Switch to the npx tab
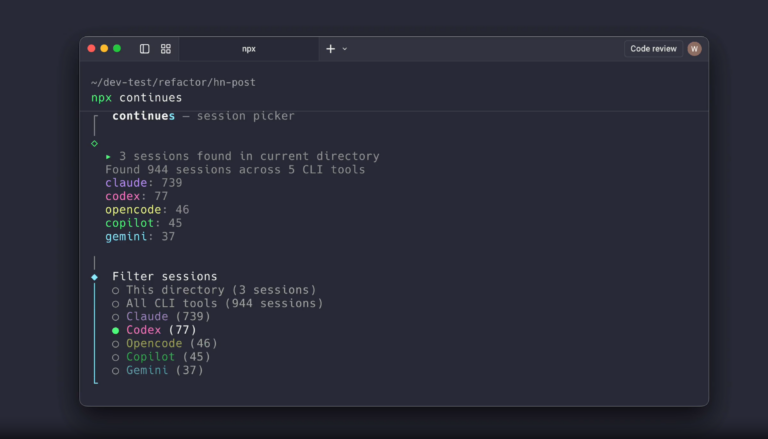The image size is (768, 439). click(x=249, y=49)
